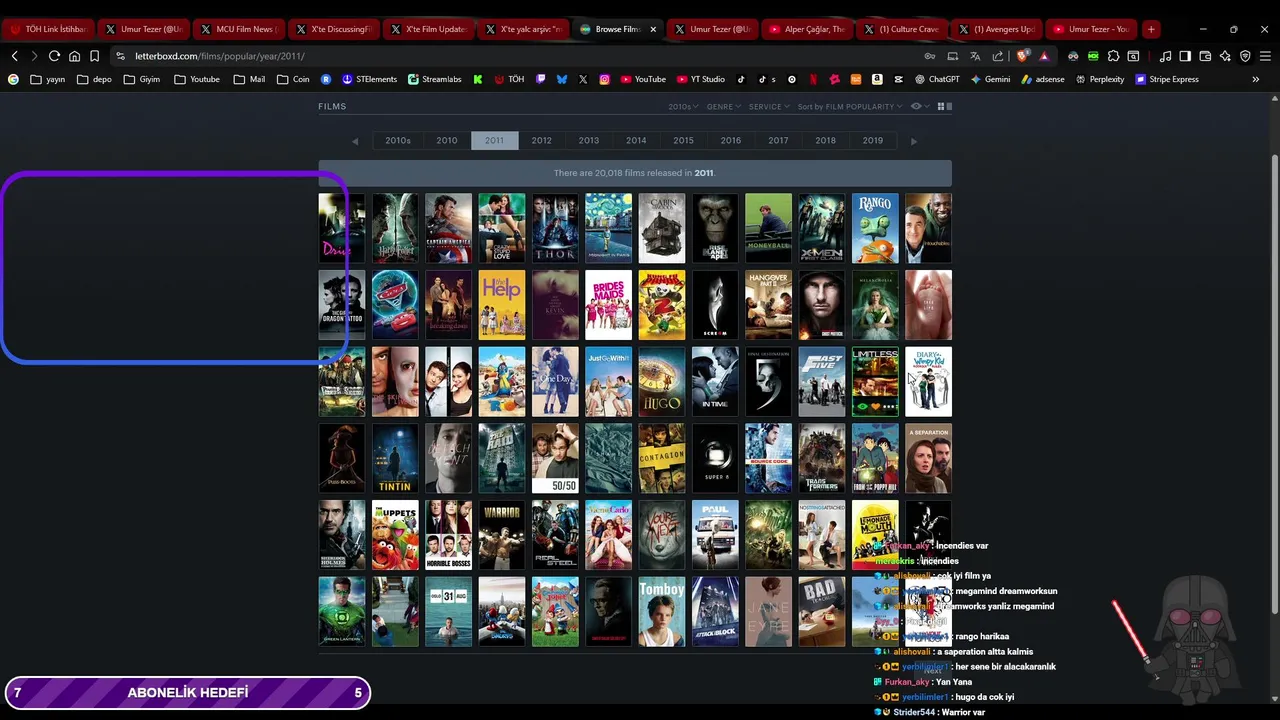Viewport: 1280px width, 720px height.
Task: Open the Moneyball film poster
Action: click(768, 228)
